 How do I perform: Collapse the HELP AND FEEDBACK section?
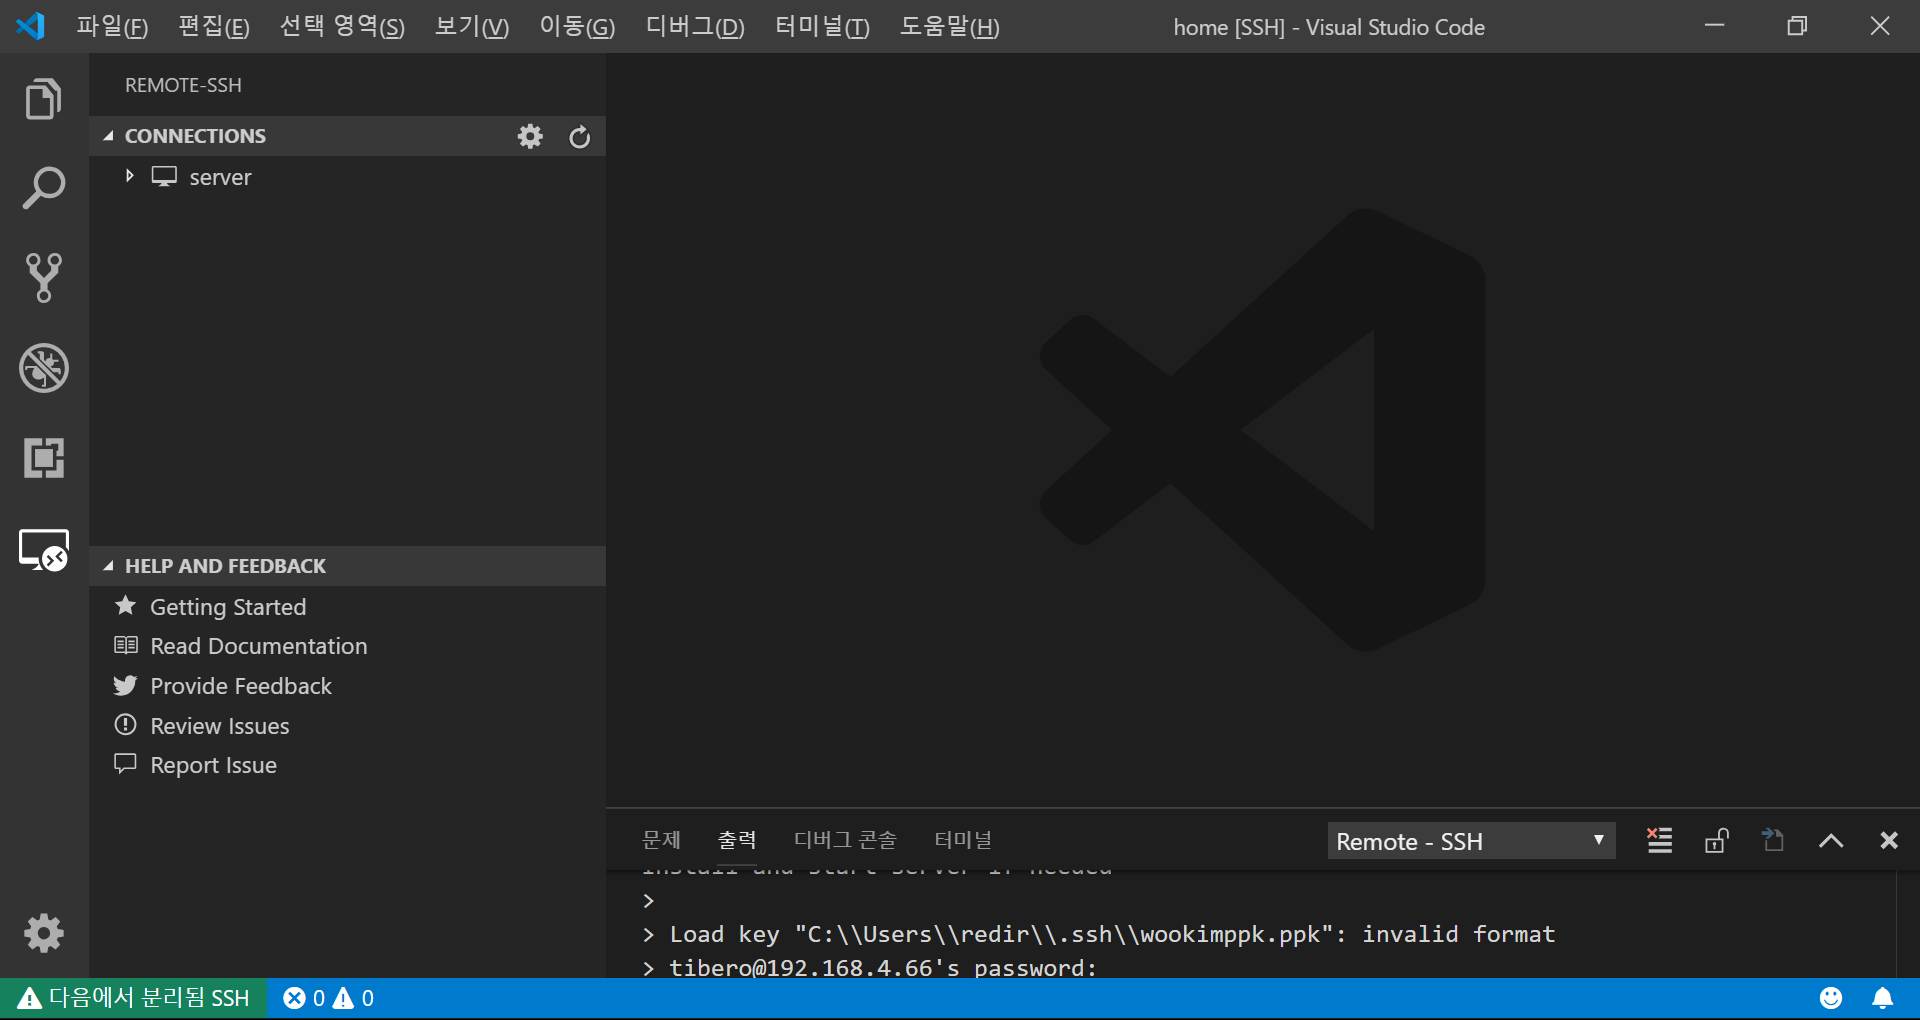[109, 566]
